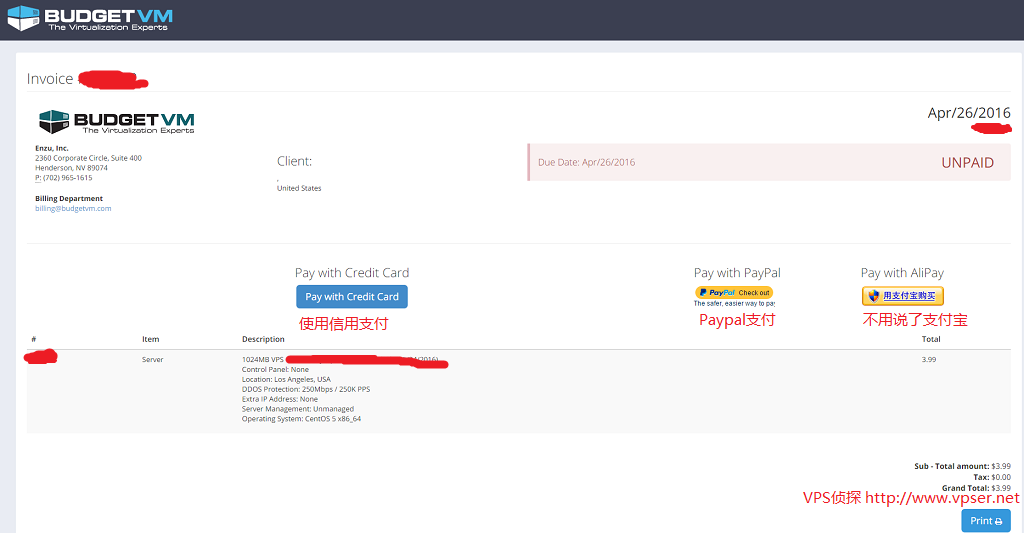Click the Invoice heading text
Viewport: 1024px width, 533px height.
pos(50,79)
